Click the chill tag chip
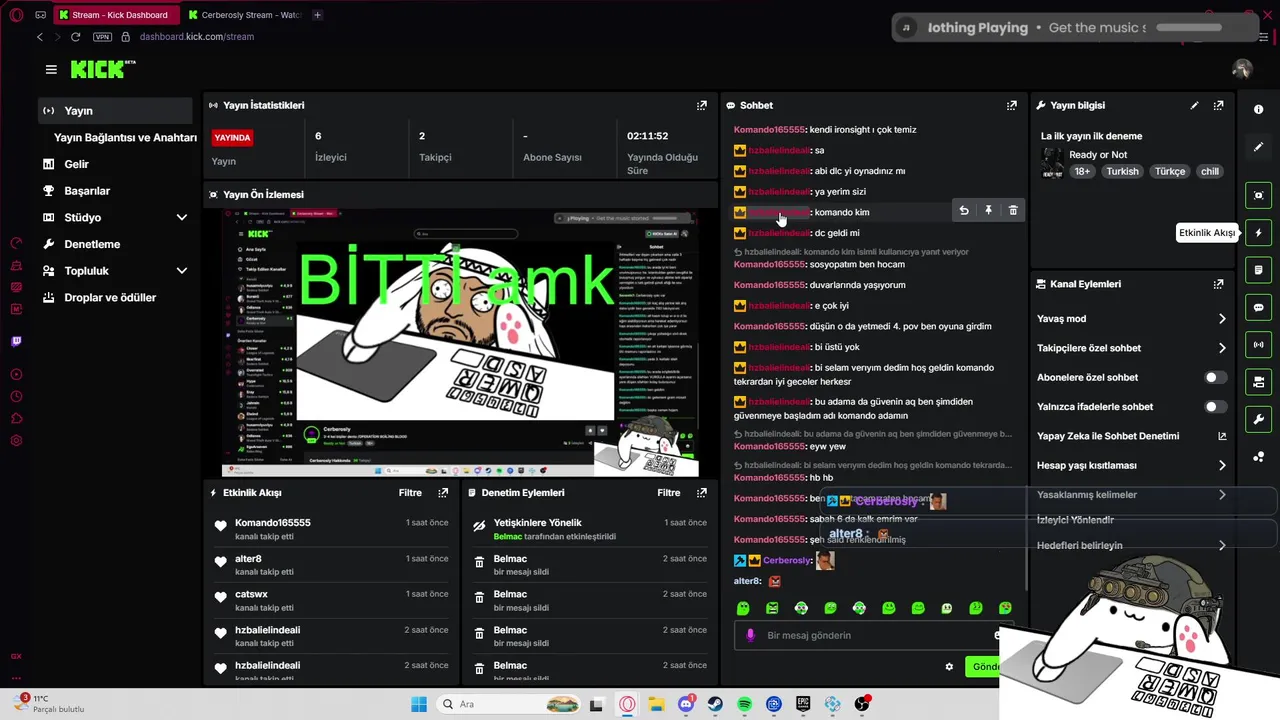The width and height of the screenshot is (1280, 720). (x=1210, y=171)
